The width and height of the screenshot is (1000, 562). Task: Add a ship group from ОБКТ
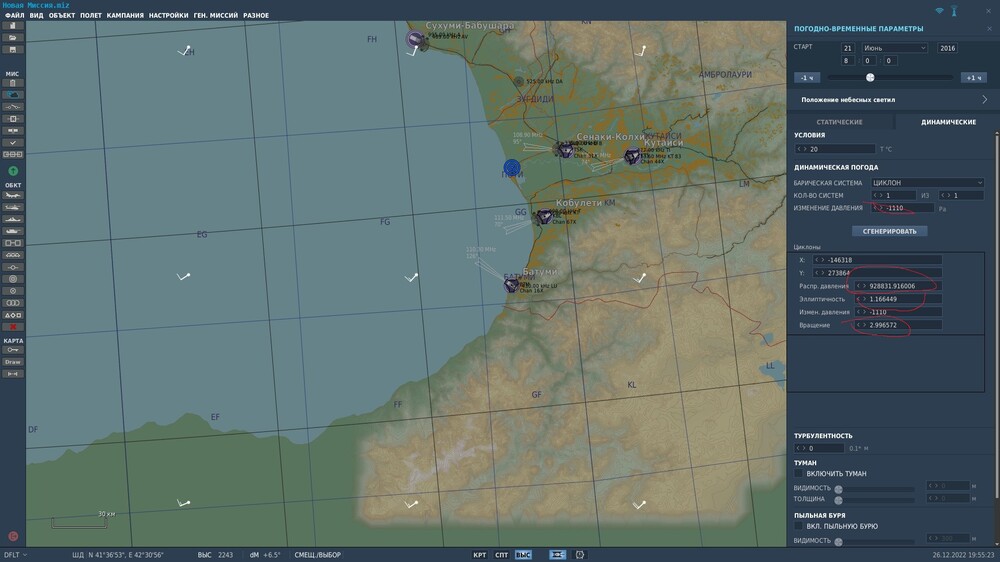coord(13,219)
